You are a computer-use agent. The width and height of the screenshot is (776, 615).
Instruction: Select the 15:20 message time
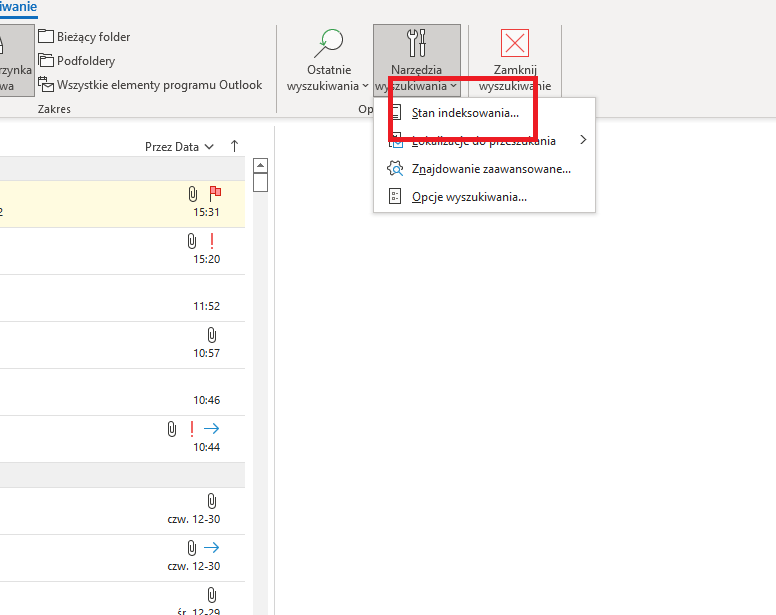(206, 259)
